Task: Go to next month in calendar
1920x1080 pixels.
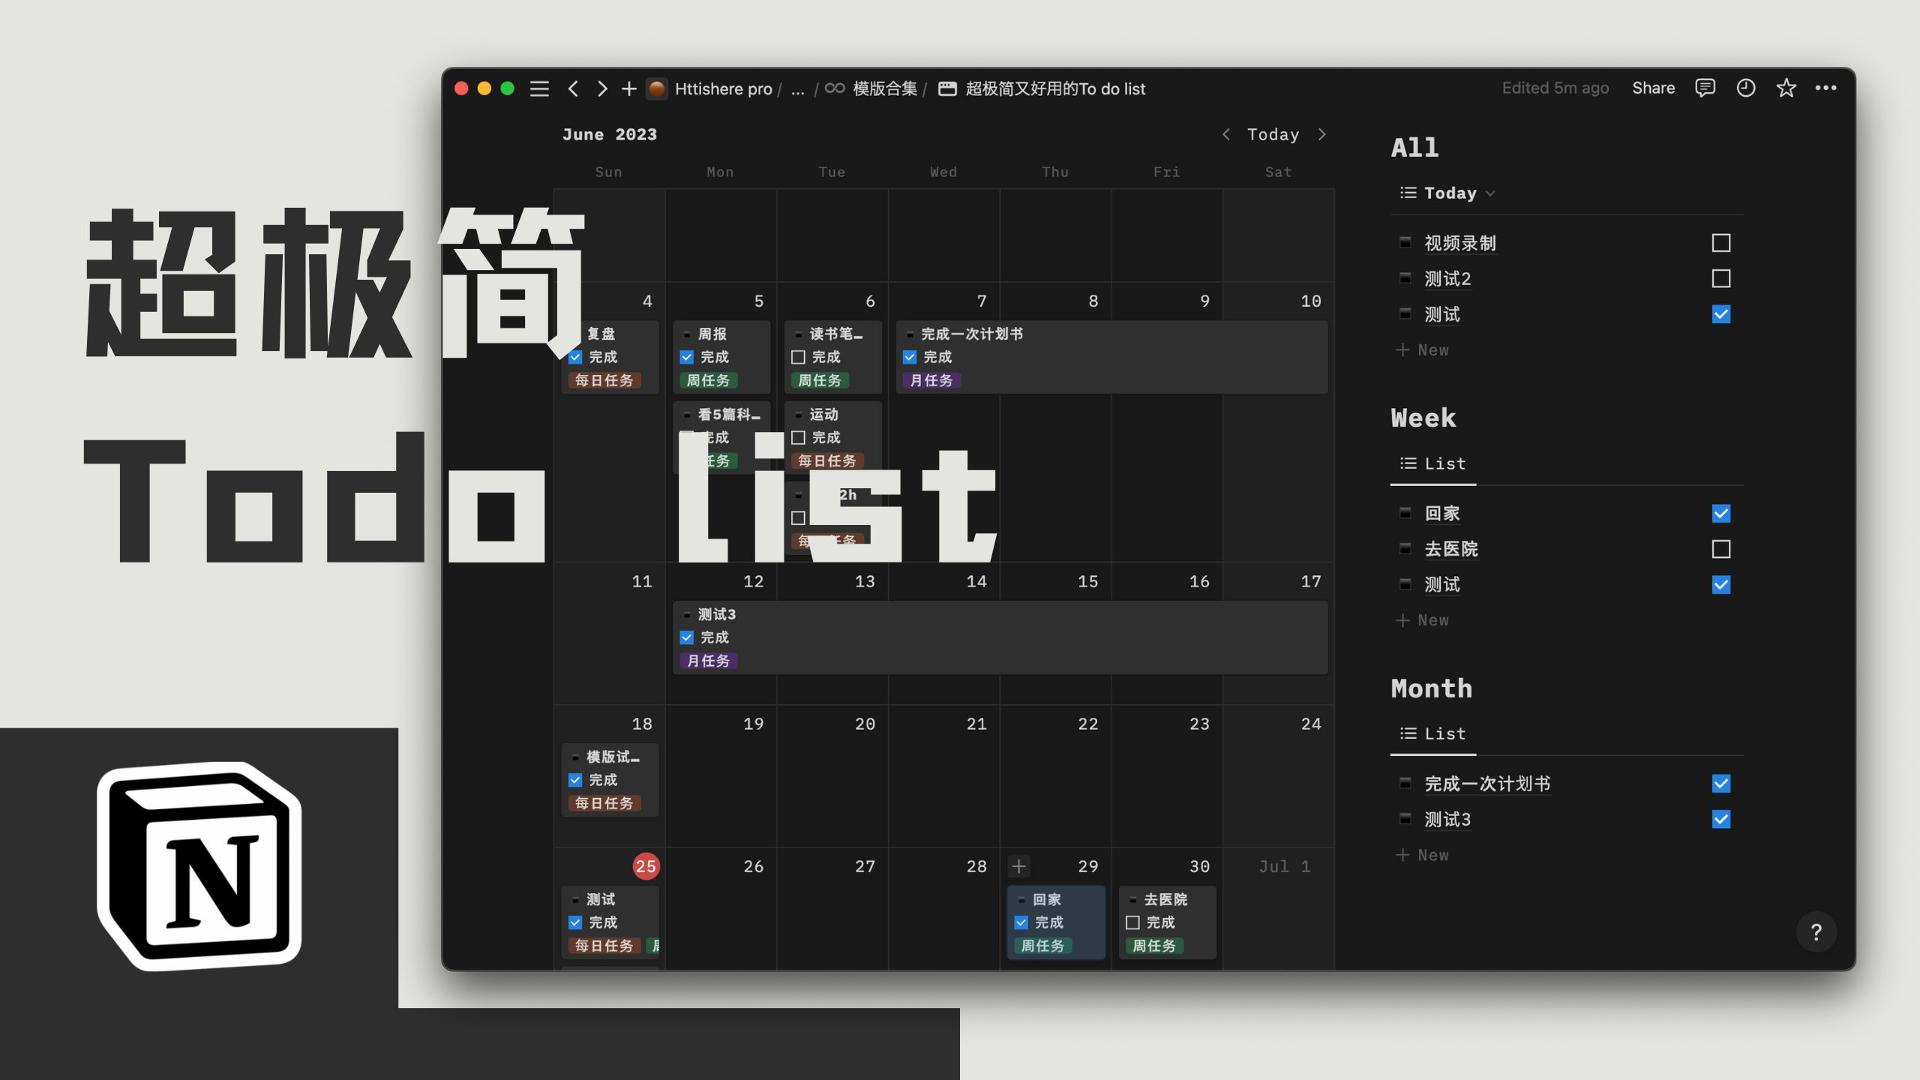Action: pos(1322,134)
